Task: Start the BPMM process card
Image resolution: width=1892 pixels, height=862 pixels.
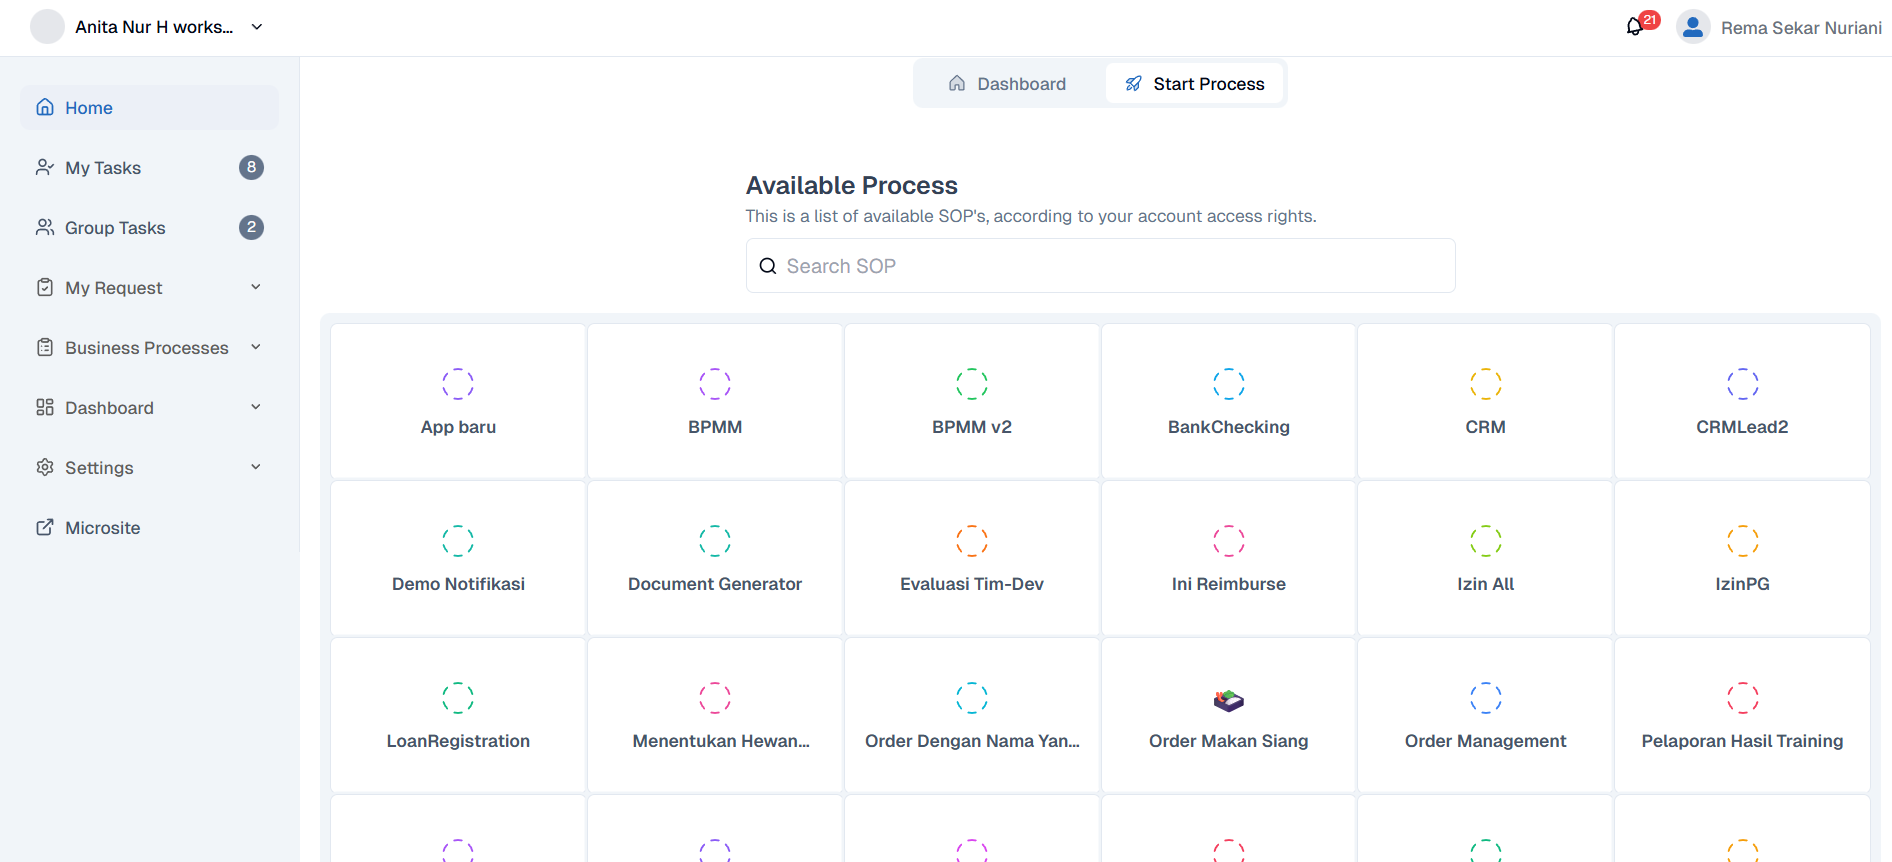Action: (x=715, y=401)
